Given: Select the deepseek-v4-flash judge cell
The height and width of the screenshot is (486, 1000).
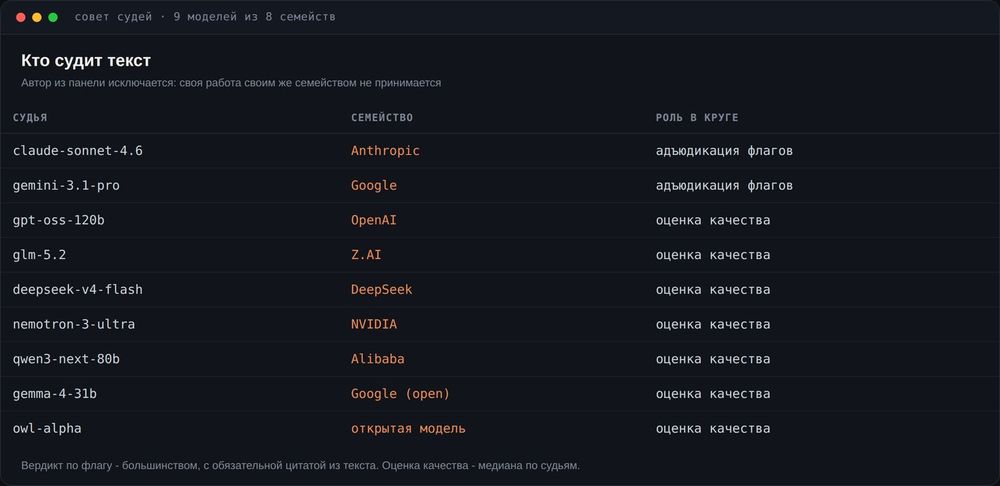Looking at the screenshot, I should coord(78,290).
